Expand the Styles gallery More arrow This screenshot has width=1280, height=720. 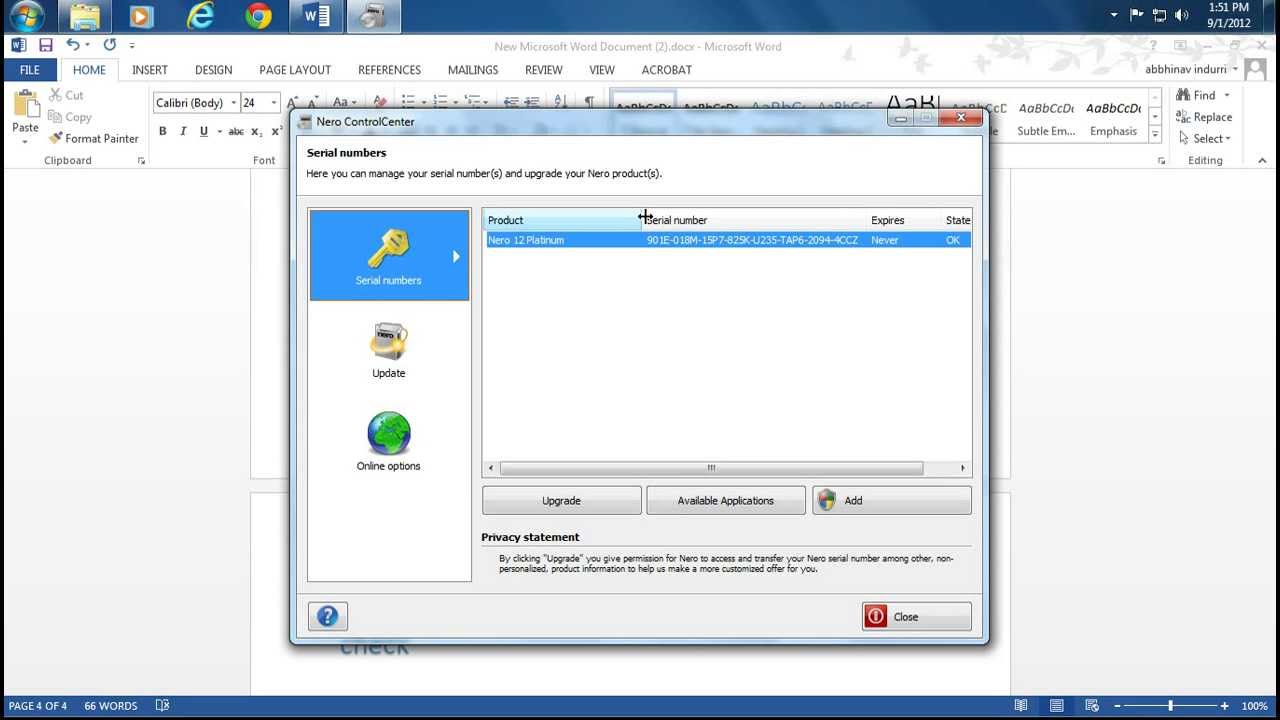(x=1155, y=134)
